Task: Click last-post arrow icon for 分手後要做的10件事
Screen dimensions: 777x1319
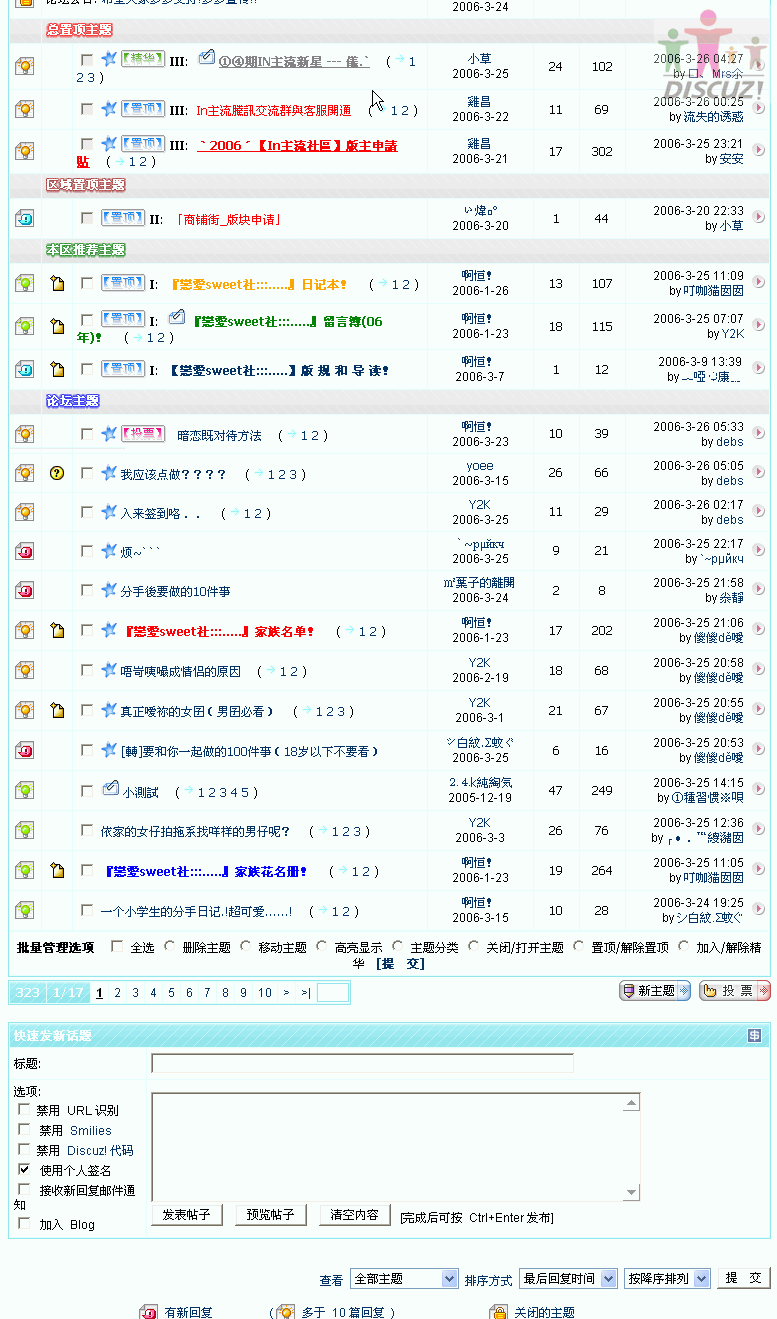Action: tap(759, 590)
